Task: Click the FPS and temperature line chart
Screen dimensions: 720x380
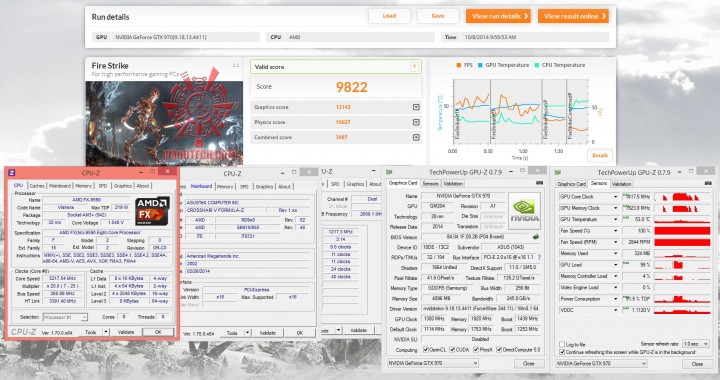Action: (521, 111)
